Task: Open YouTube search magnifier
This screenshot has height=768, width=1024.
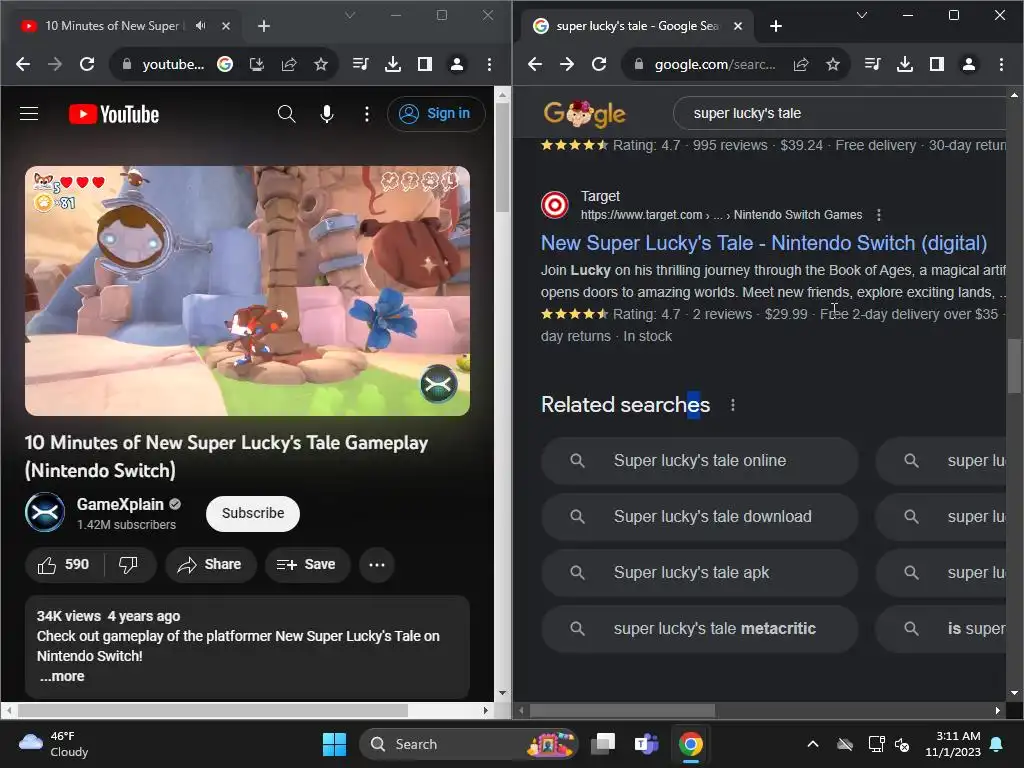Action: click(x=286, y=114)
